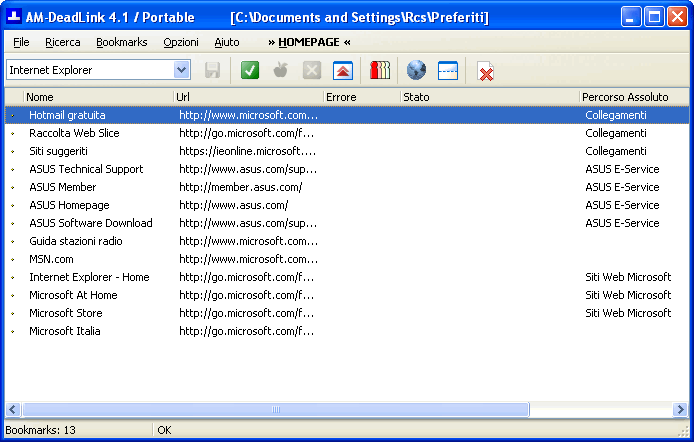Screen dimensions: 694x442
Task: Click the delete page red X icon
Action: (x=486, y=71)
